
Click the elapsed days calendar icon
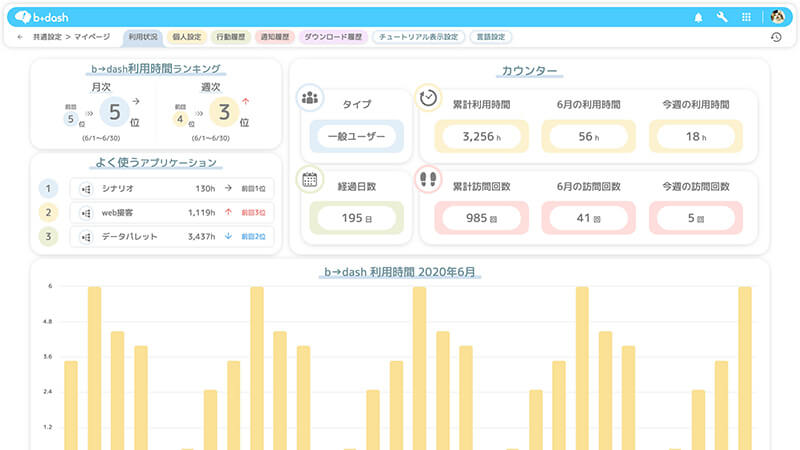(310, 179)
